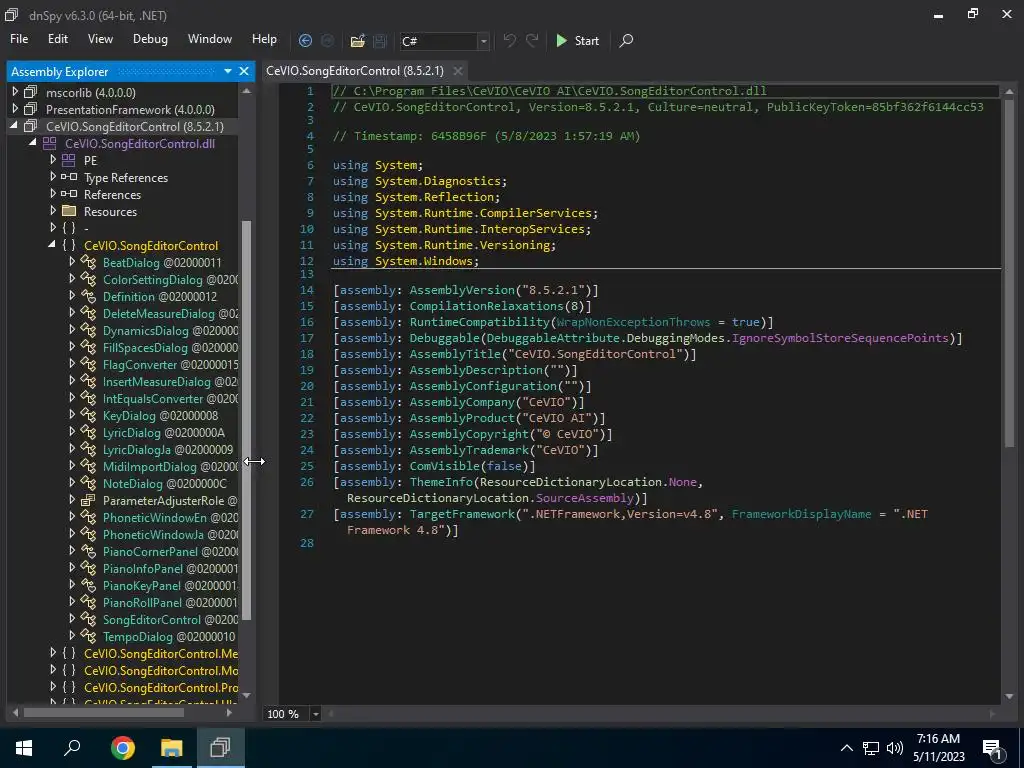Click the Open file folder icon

[357, 40]
